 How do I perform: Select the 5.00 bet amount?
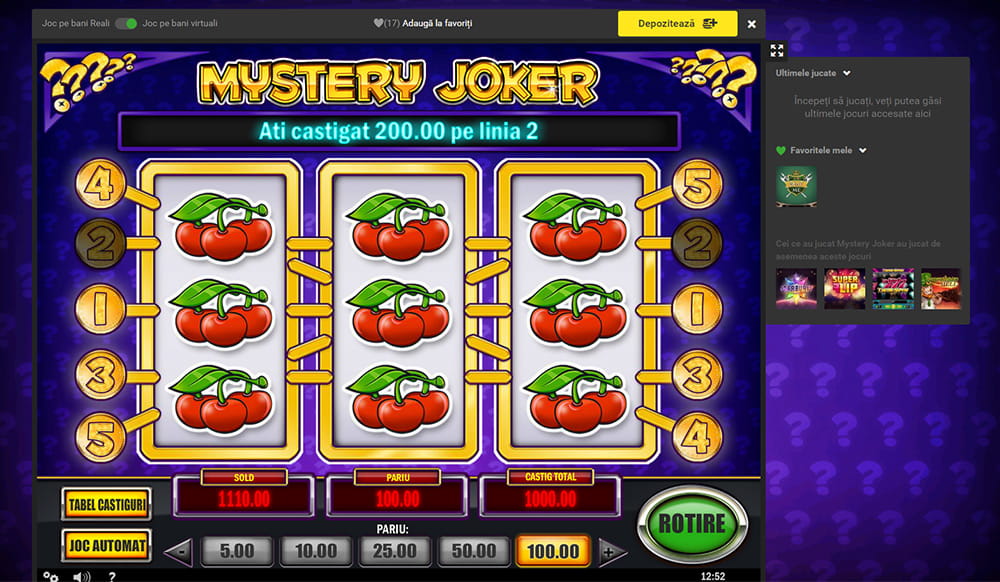tap(237, 551)
